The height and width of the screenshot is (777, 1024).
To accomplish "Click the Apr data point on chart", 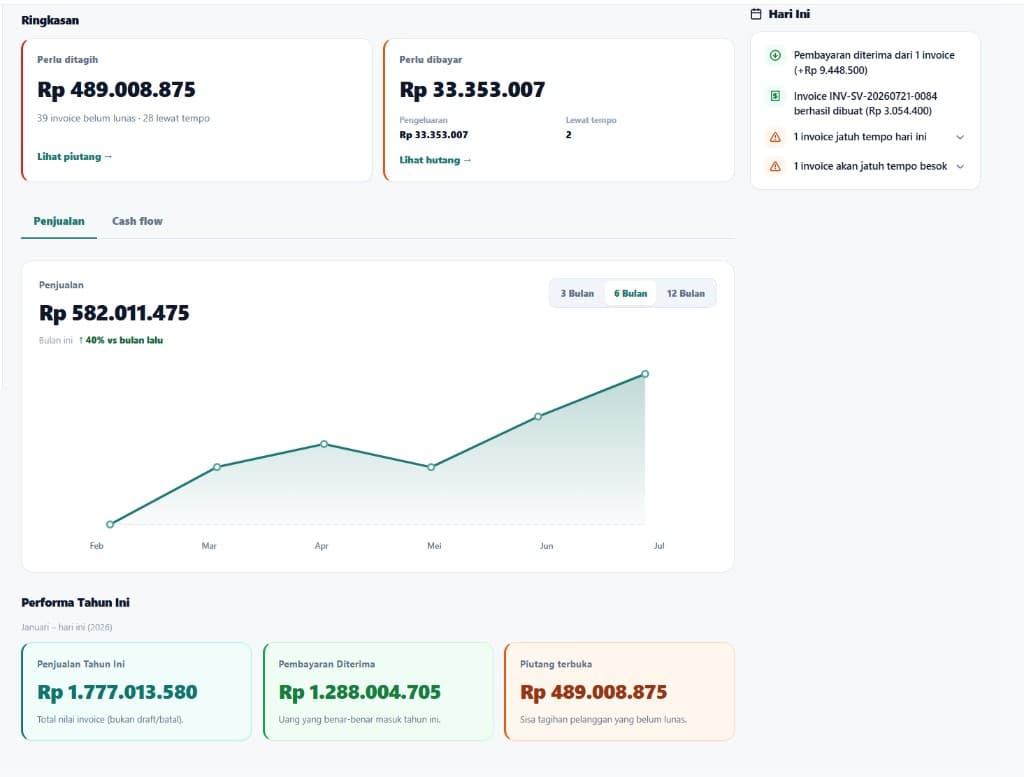I will pyautogui.click(x=324, y=444).
